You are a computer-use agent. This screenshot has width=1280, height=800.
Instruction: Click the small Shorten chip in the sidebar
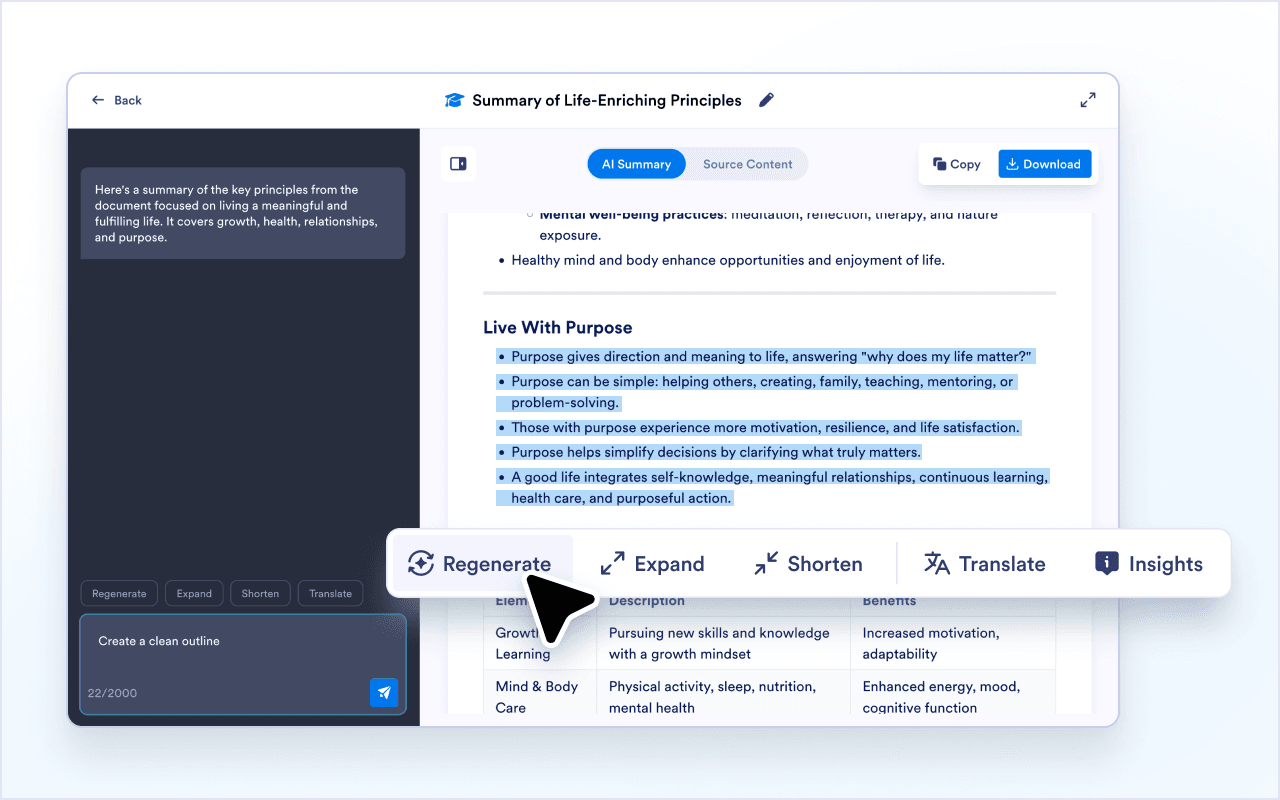(x=260, y=593)
